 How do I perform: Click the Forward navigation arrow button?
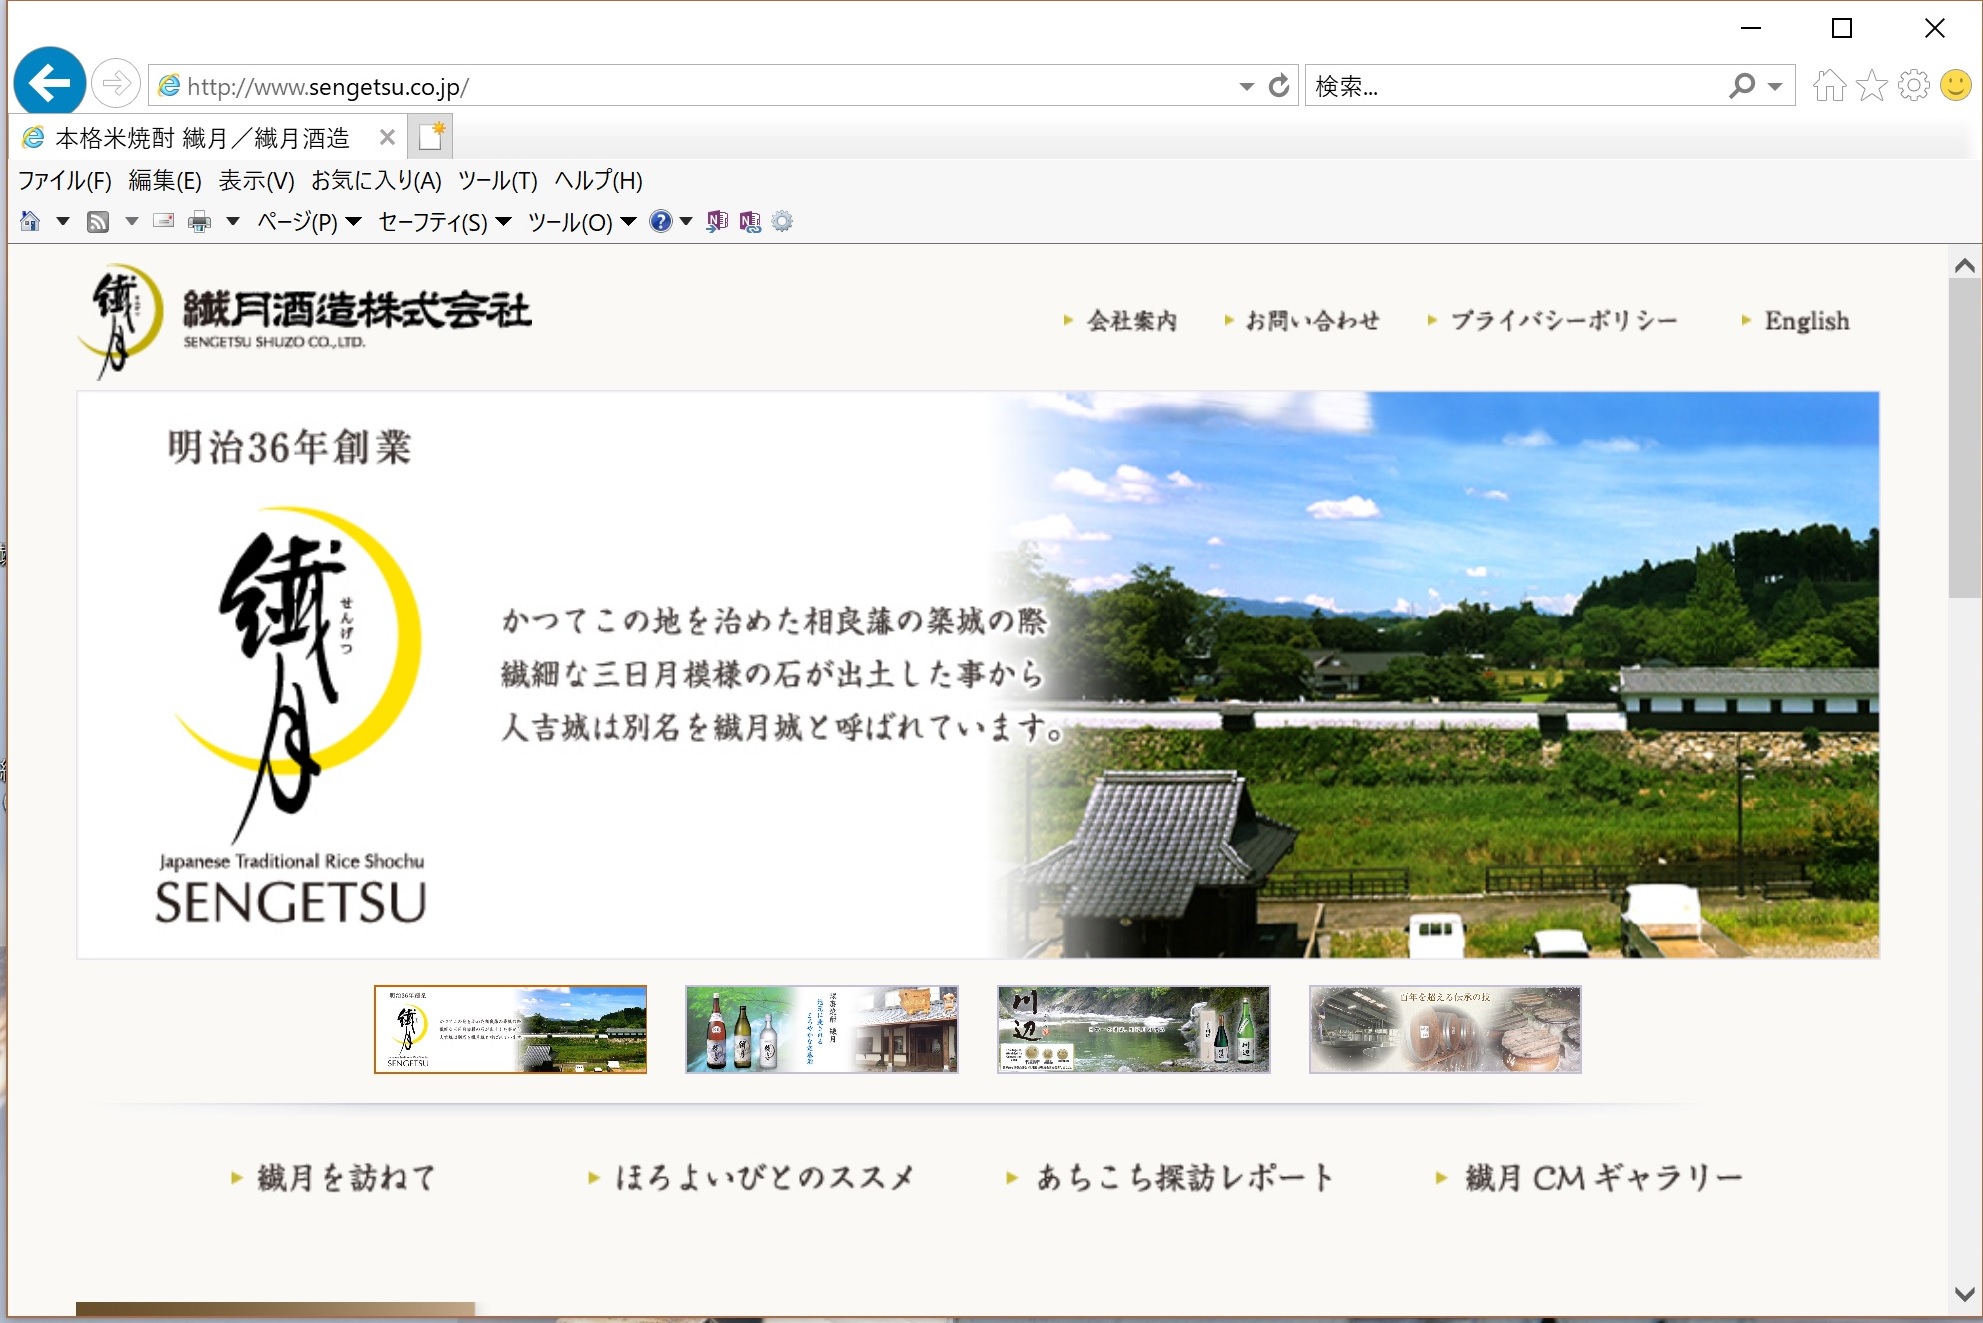[x=116, y=83]
